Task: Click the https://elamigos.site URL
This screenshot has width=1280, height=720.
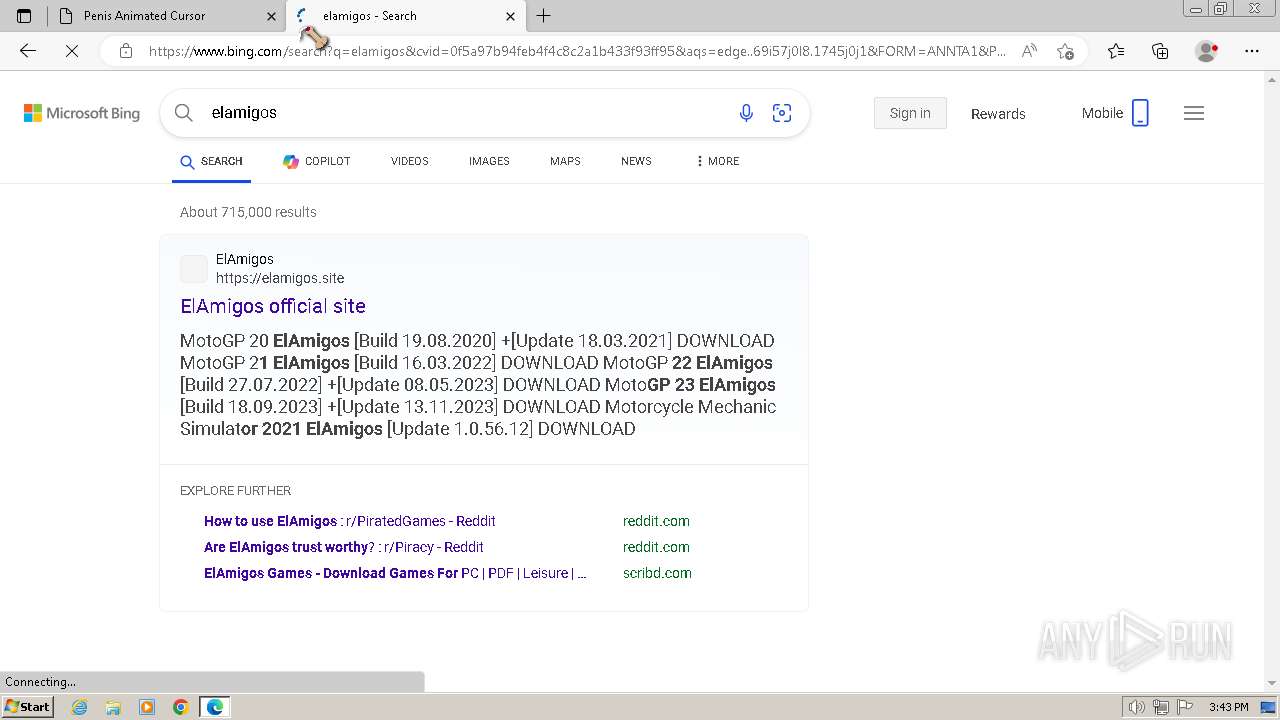Action: (x=280, y=278)
